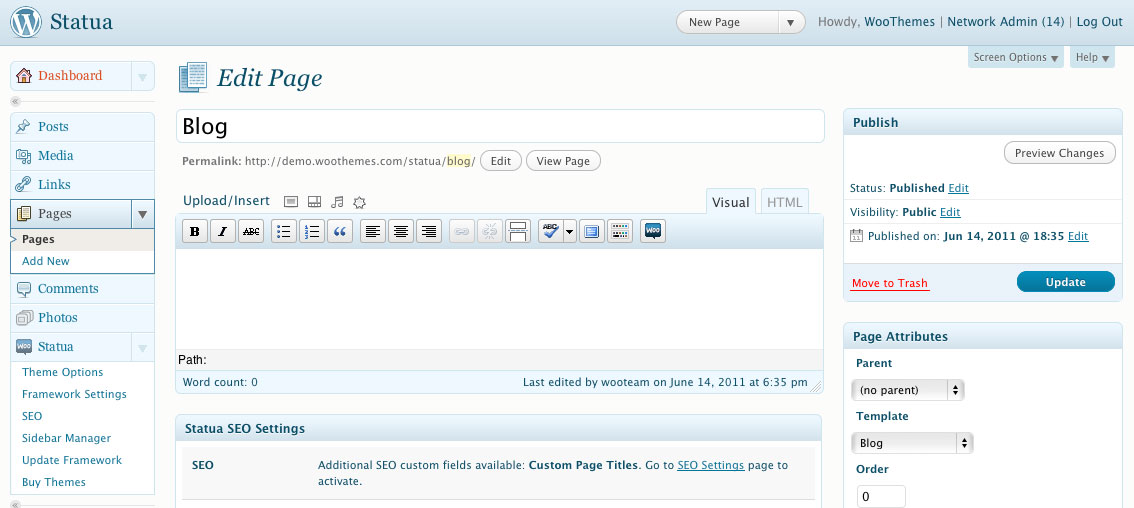
Task: Open Theme Options submenu item
Action: coord(62,372)
